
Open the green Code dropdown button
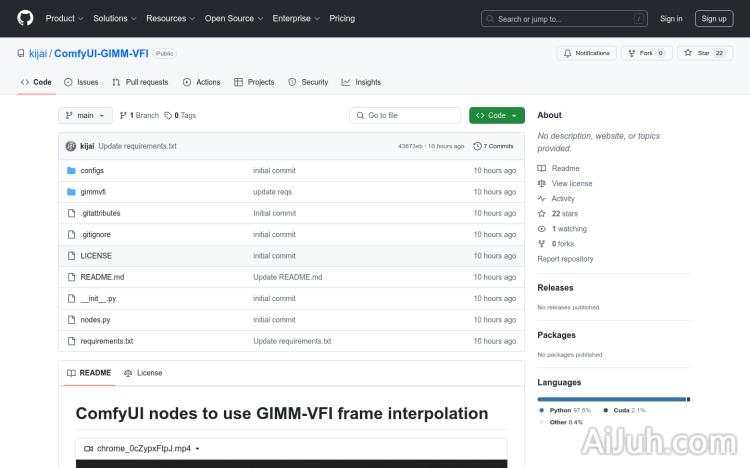[x=496, y=115]
